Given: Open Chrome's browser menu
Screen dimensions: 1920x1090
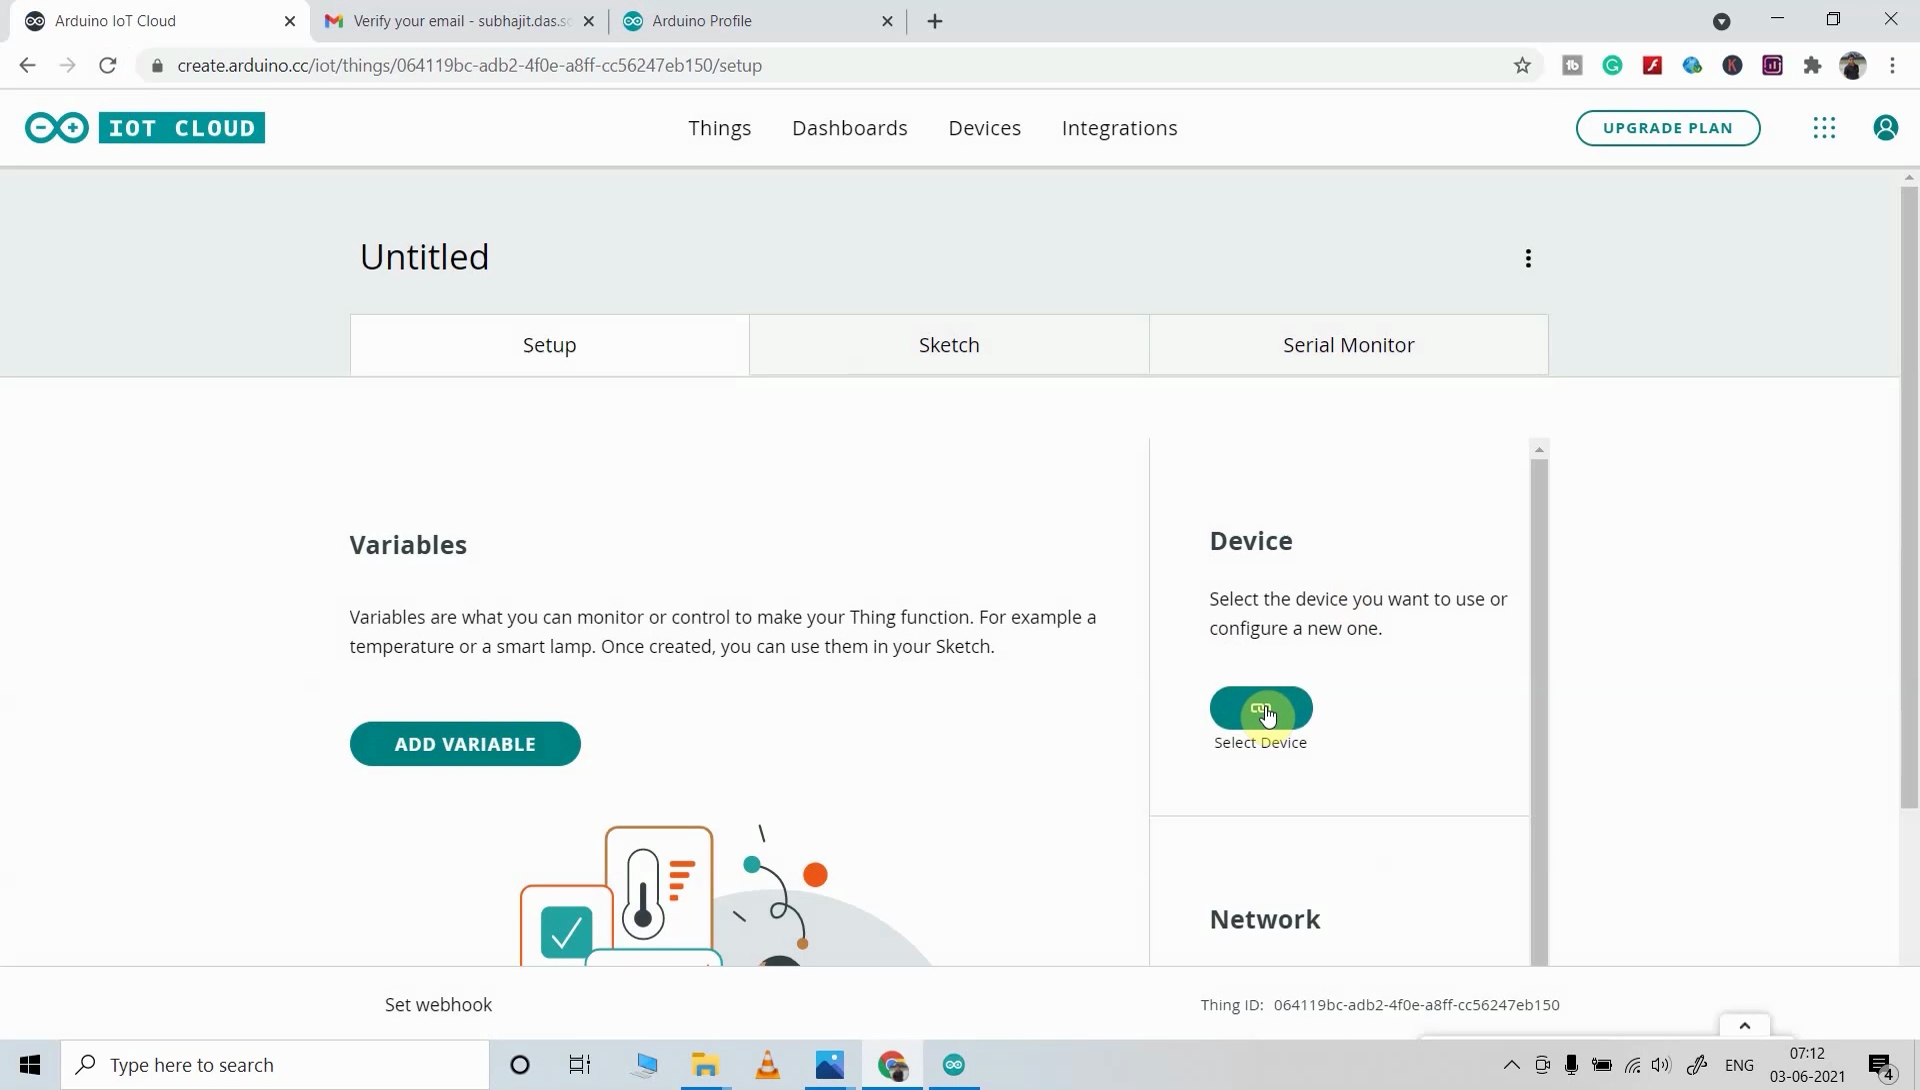Looking at the screenshot, I should click(1893, 65).
